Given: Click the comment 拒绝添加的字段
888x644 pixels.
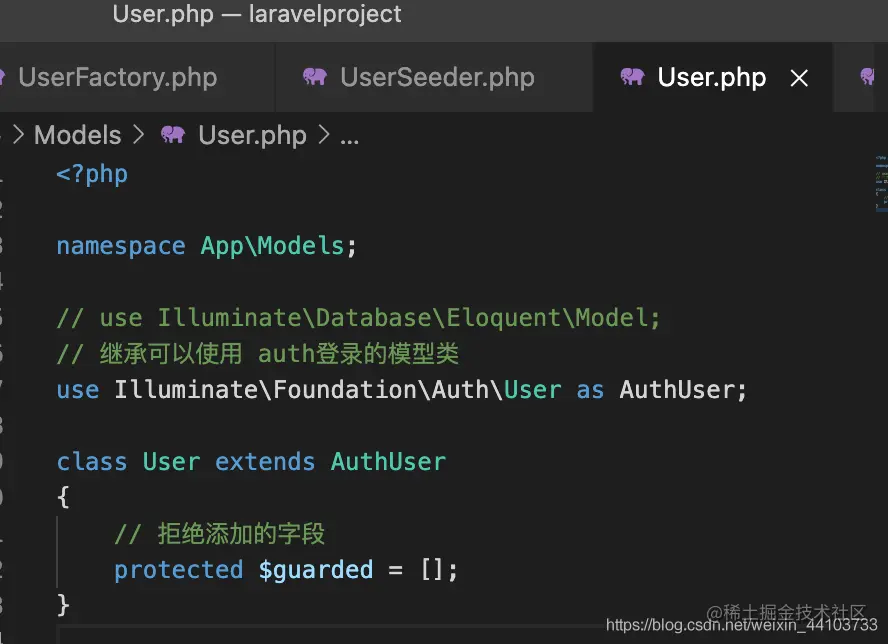Looking at the screenshot, I should pyautogui.click(x=220, y=534).
